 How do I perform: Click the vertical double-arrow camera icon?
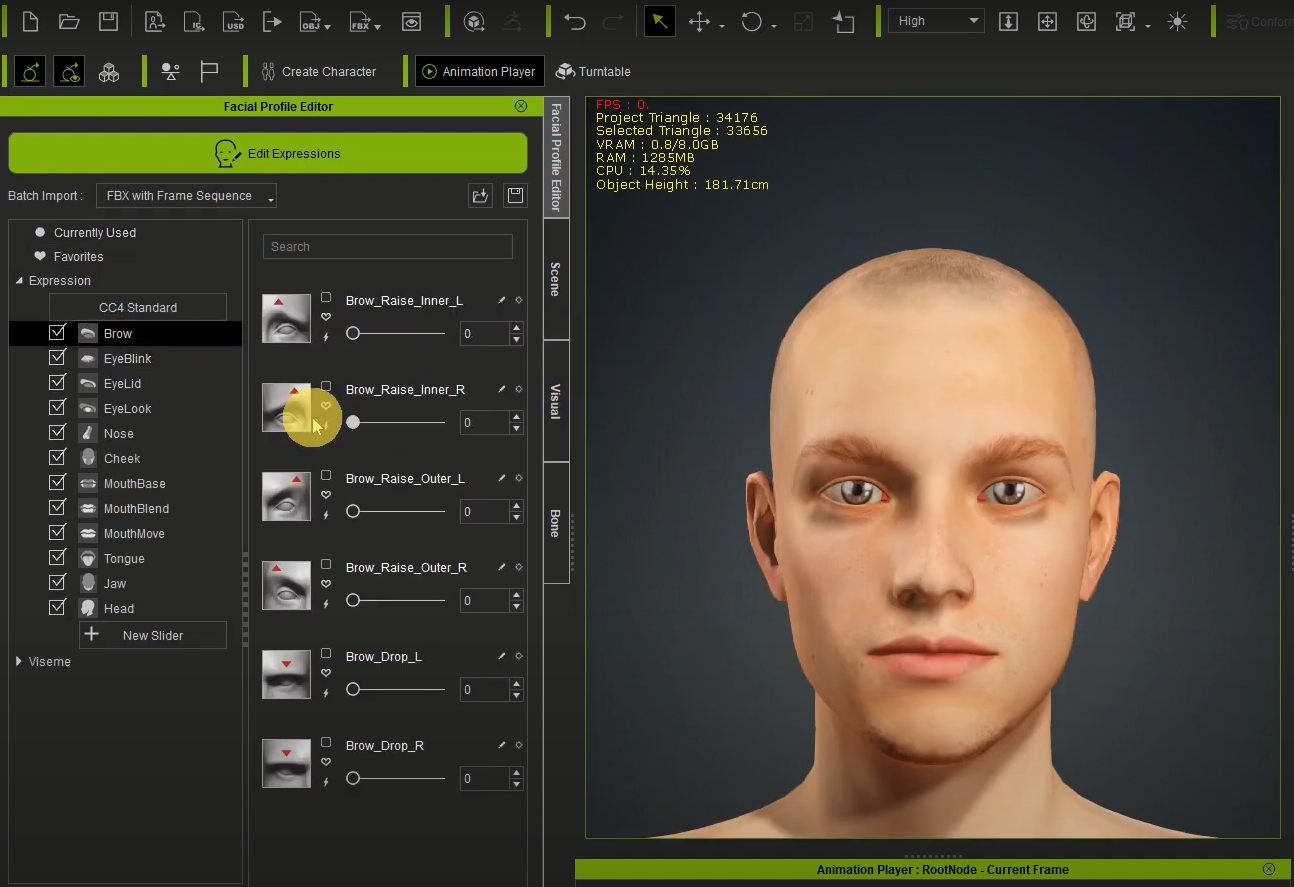pyautogui.click(x=1008, y=21)
